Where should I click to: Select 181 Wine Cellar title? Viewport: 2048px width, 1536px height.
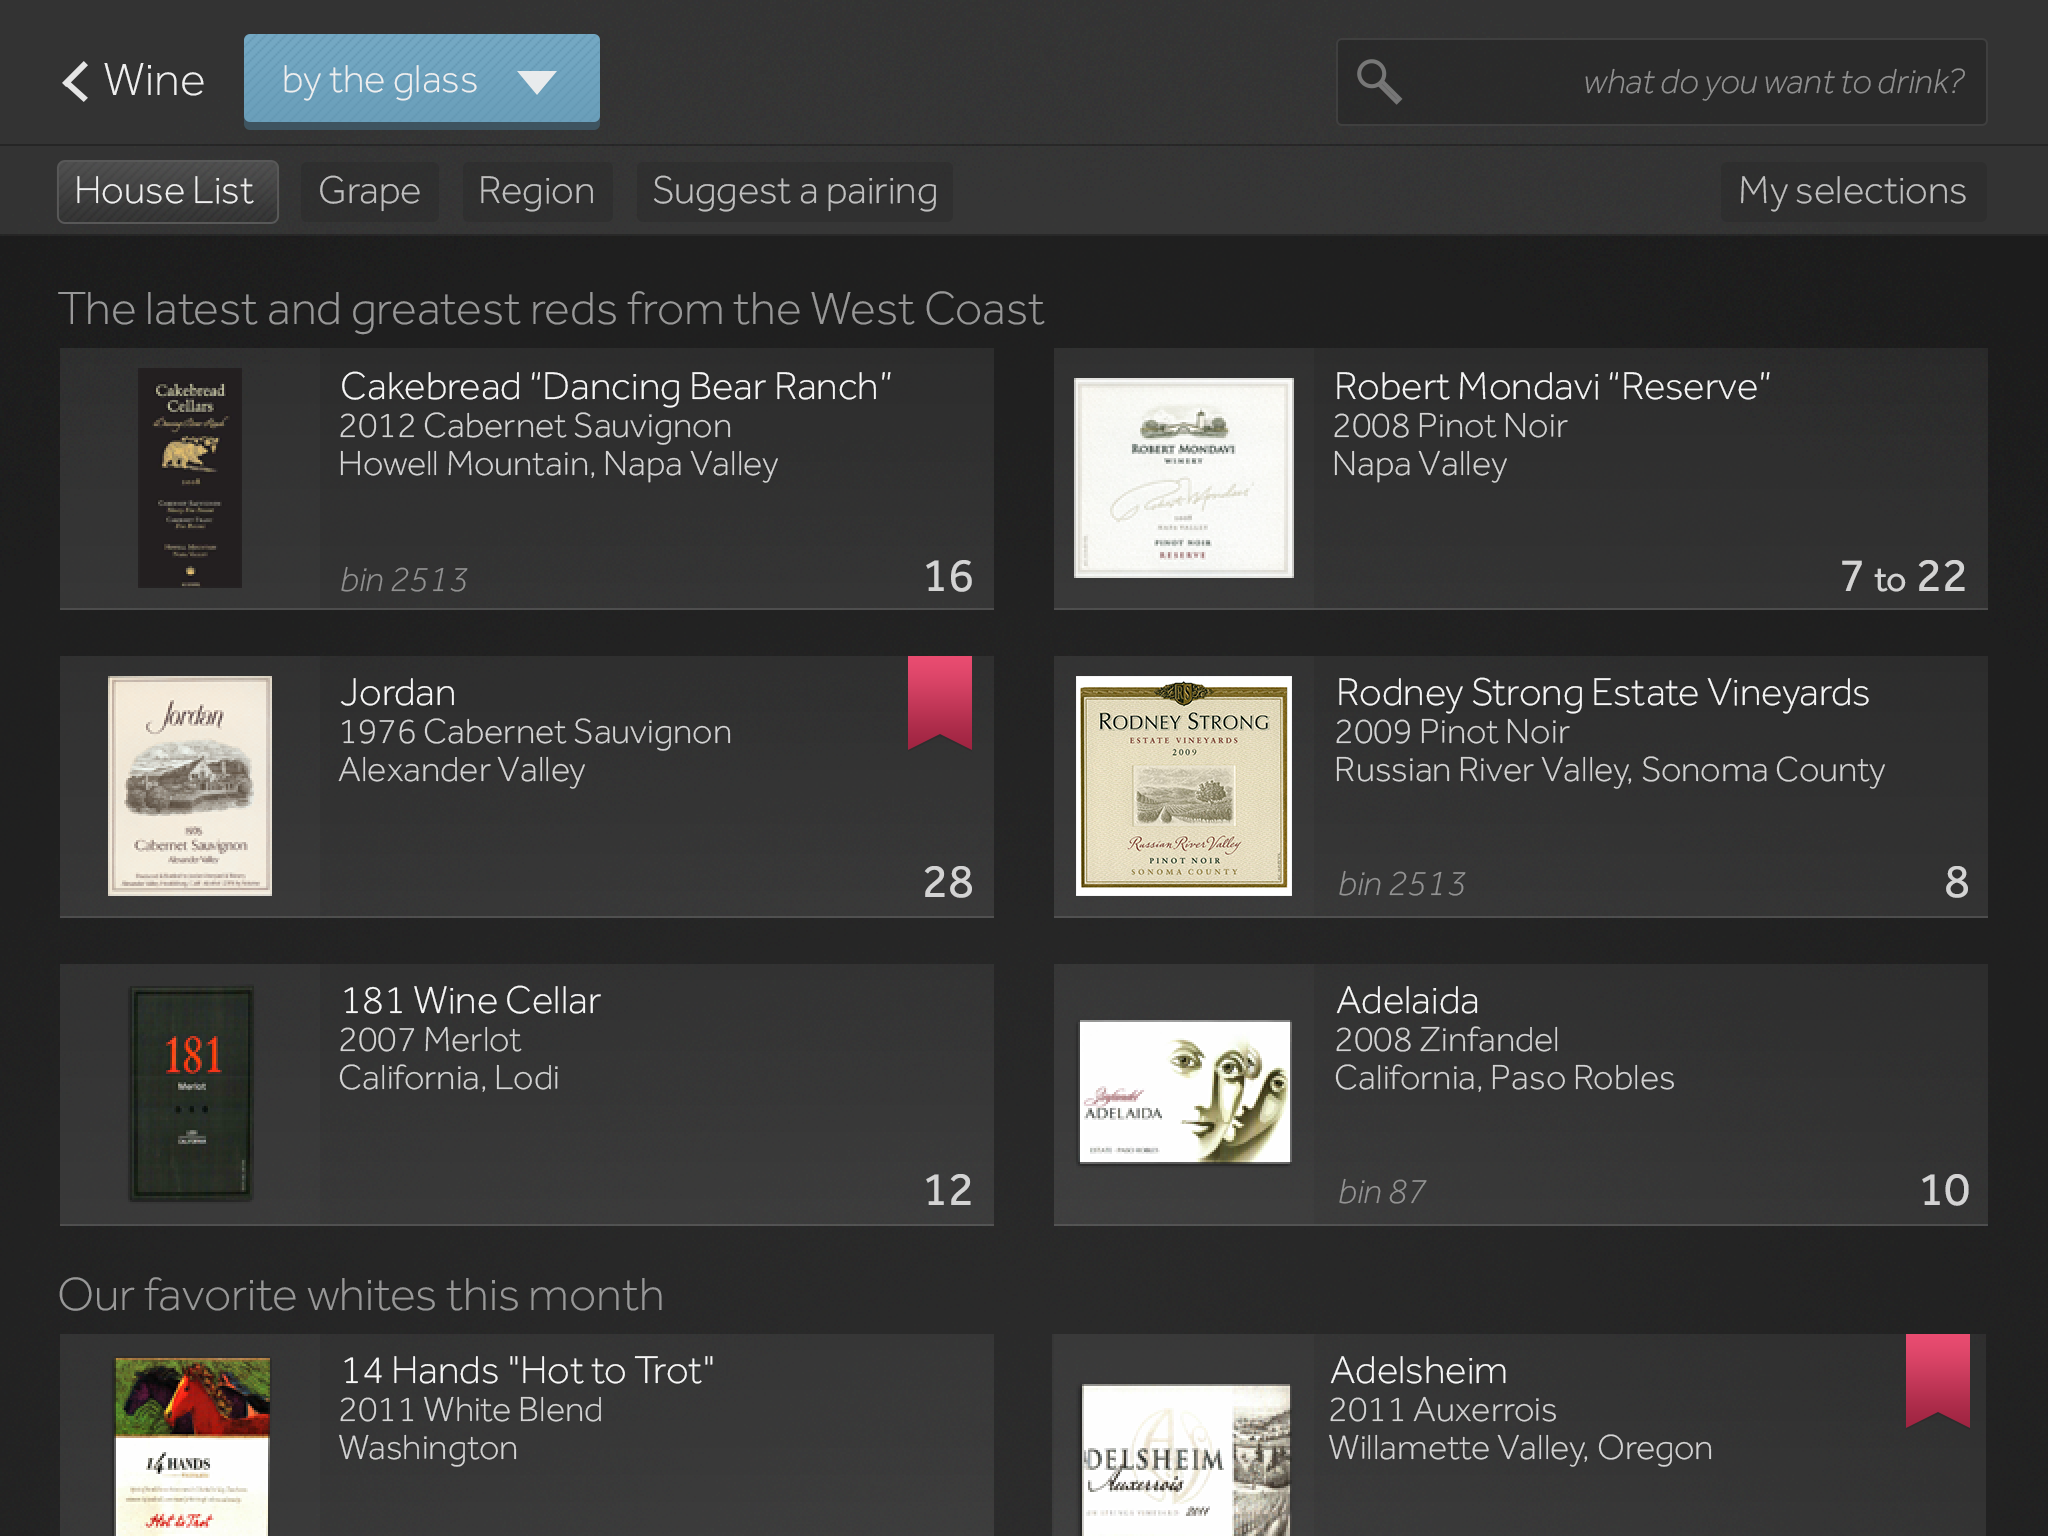(x=470, y=1001)
